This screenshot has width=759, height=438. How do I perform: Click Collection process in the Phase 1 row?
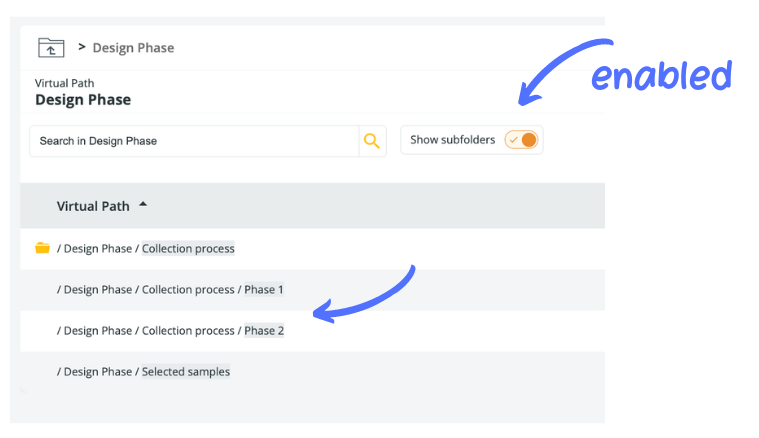[x=188, y=290]
